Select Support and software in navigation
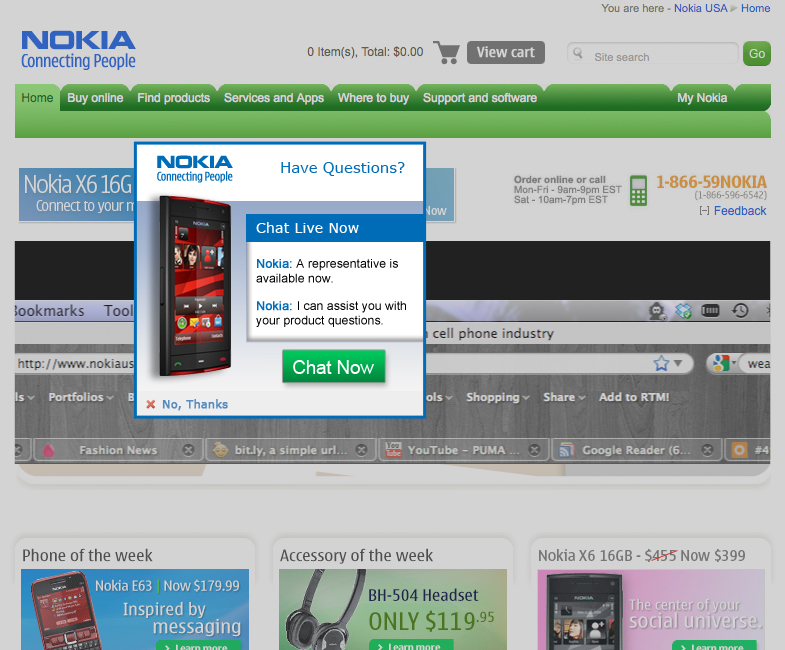The height and width of the screenshot is (650, 785). coord(479,98)
